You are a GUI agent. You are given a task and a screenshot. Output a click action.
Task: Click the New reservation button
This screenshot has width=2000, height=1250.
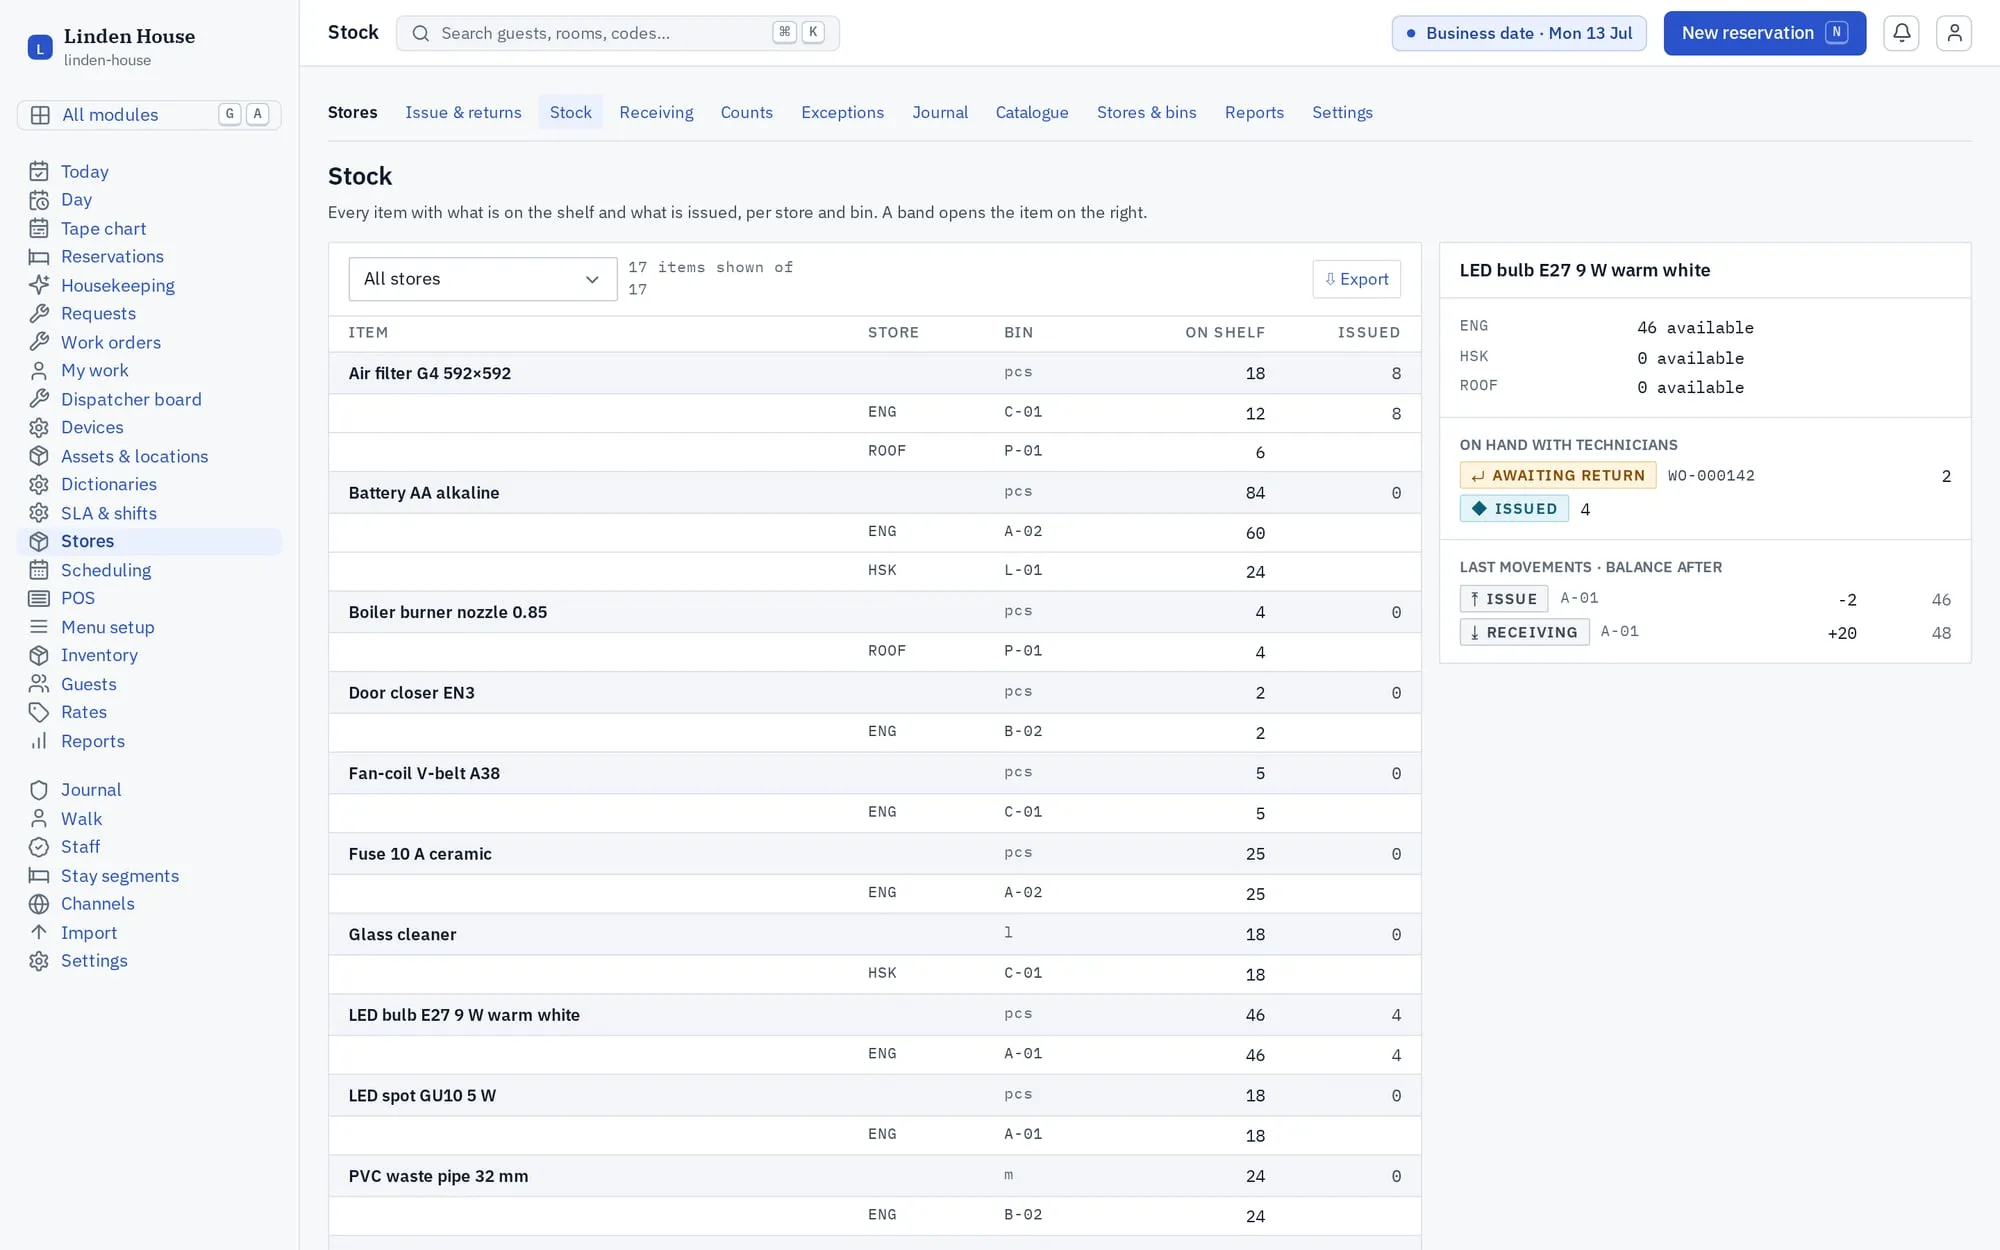[x=1764, y=33]
